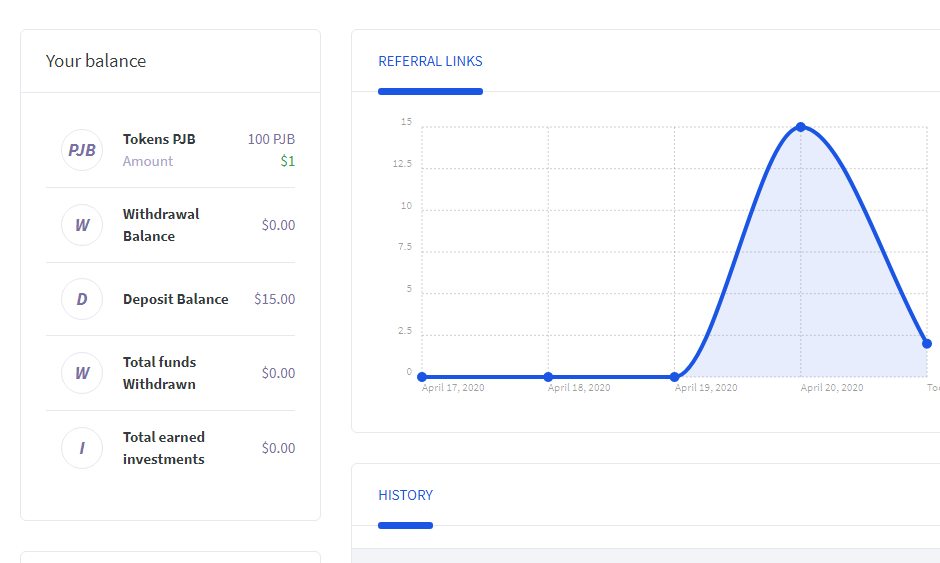Click the Withdrawal Balance W icon

[82, 225]
